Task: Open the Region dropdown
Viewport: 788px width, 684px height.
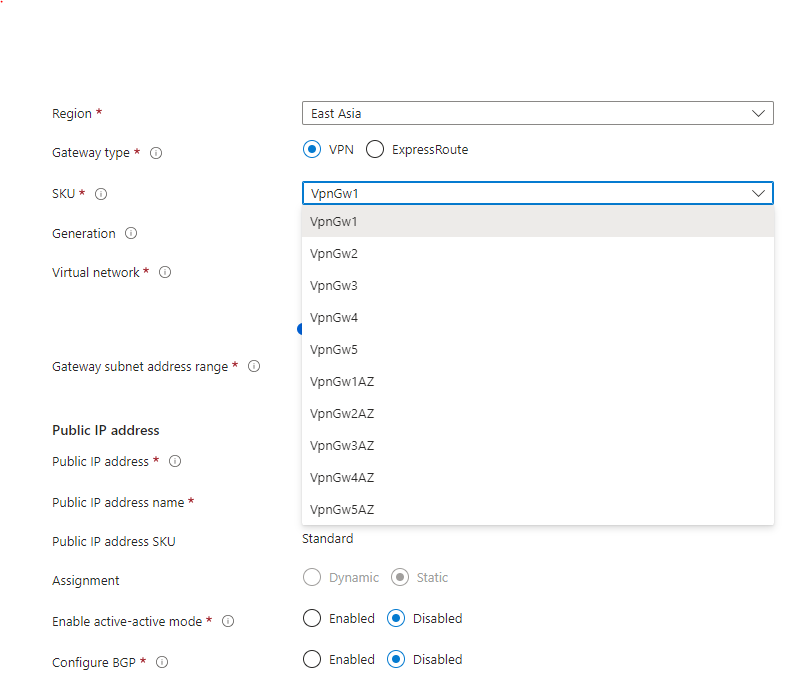Action: (x=537, y=114)
